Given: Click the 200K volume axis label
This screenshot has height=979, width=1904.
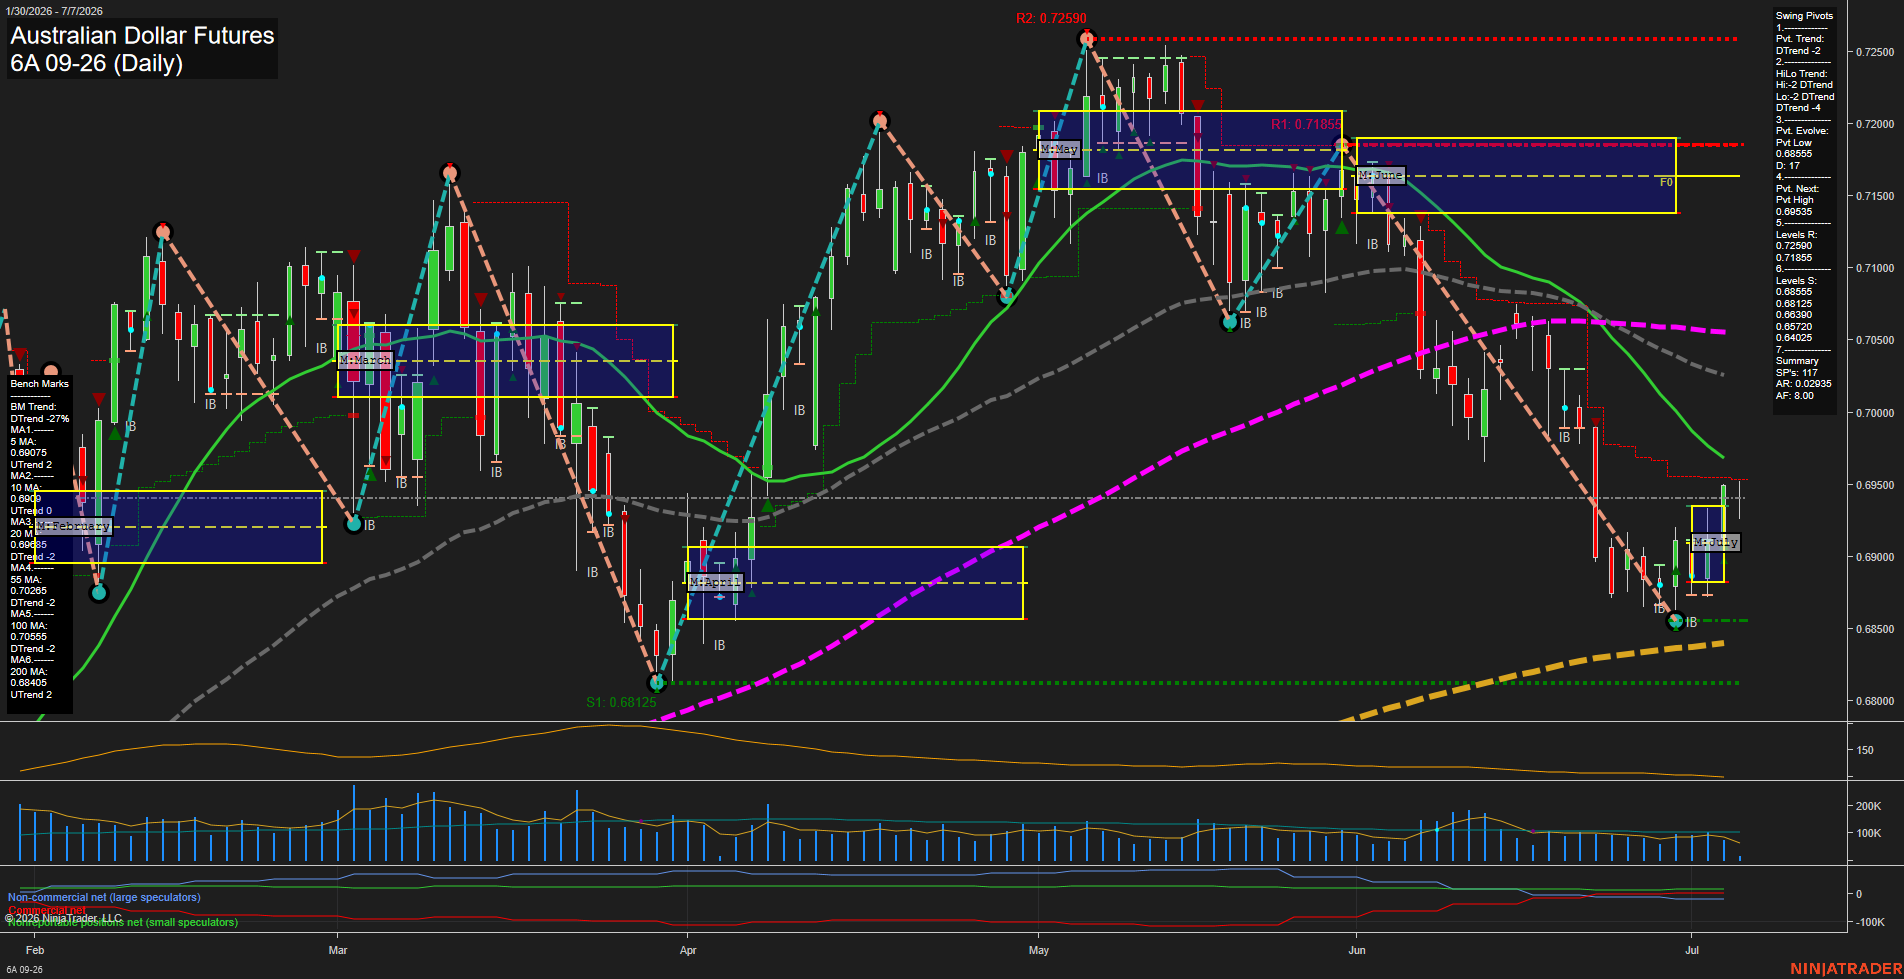Looking at the screenshot, I should (x=1869, y=806).
